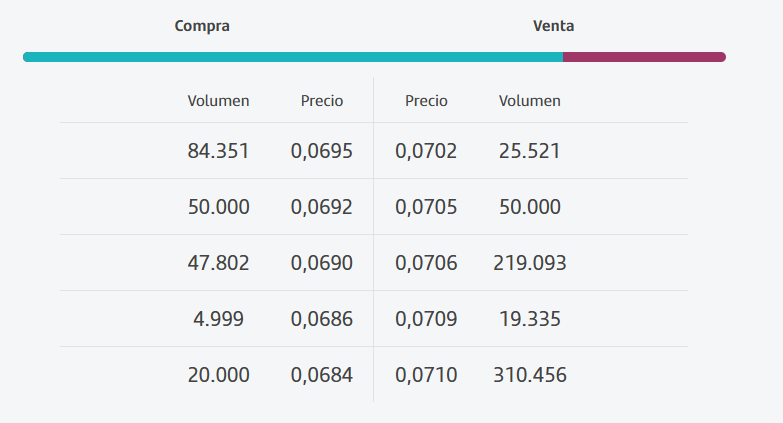Select the sell-side Volumen column header
783x423 pixels.
pos(530,101)
